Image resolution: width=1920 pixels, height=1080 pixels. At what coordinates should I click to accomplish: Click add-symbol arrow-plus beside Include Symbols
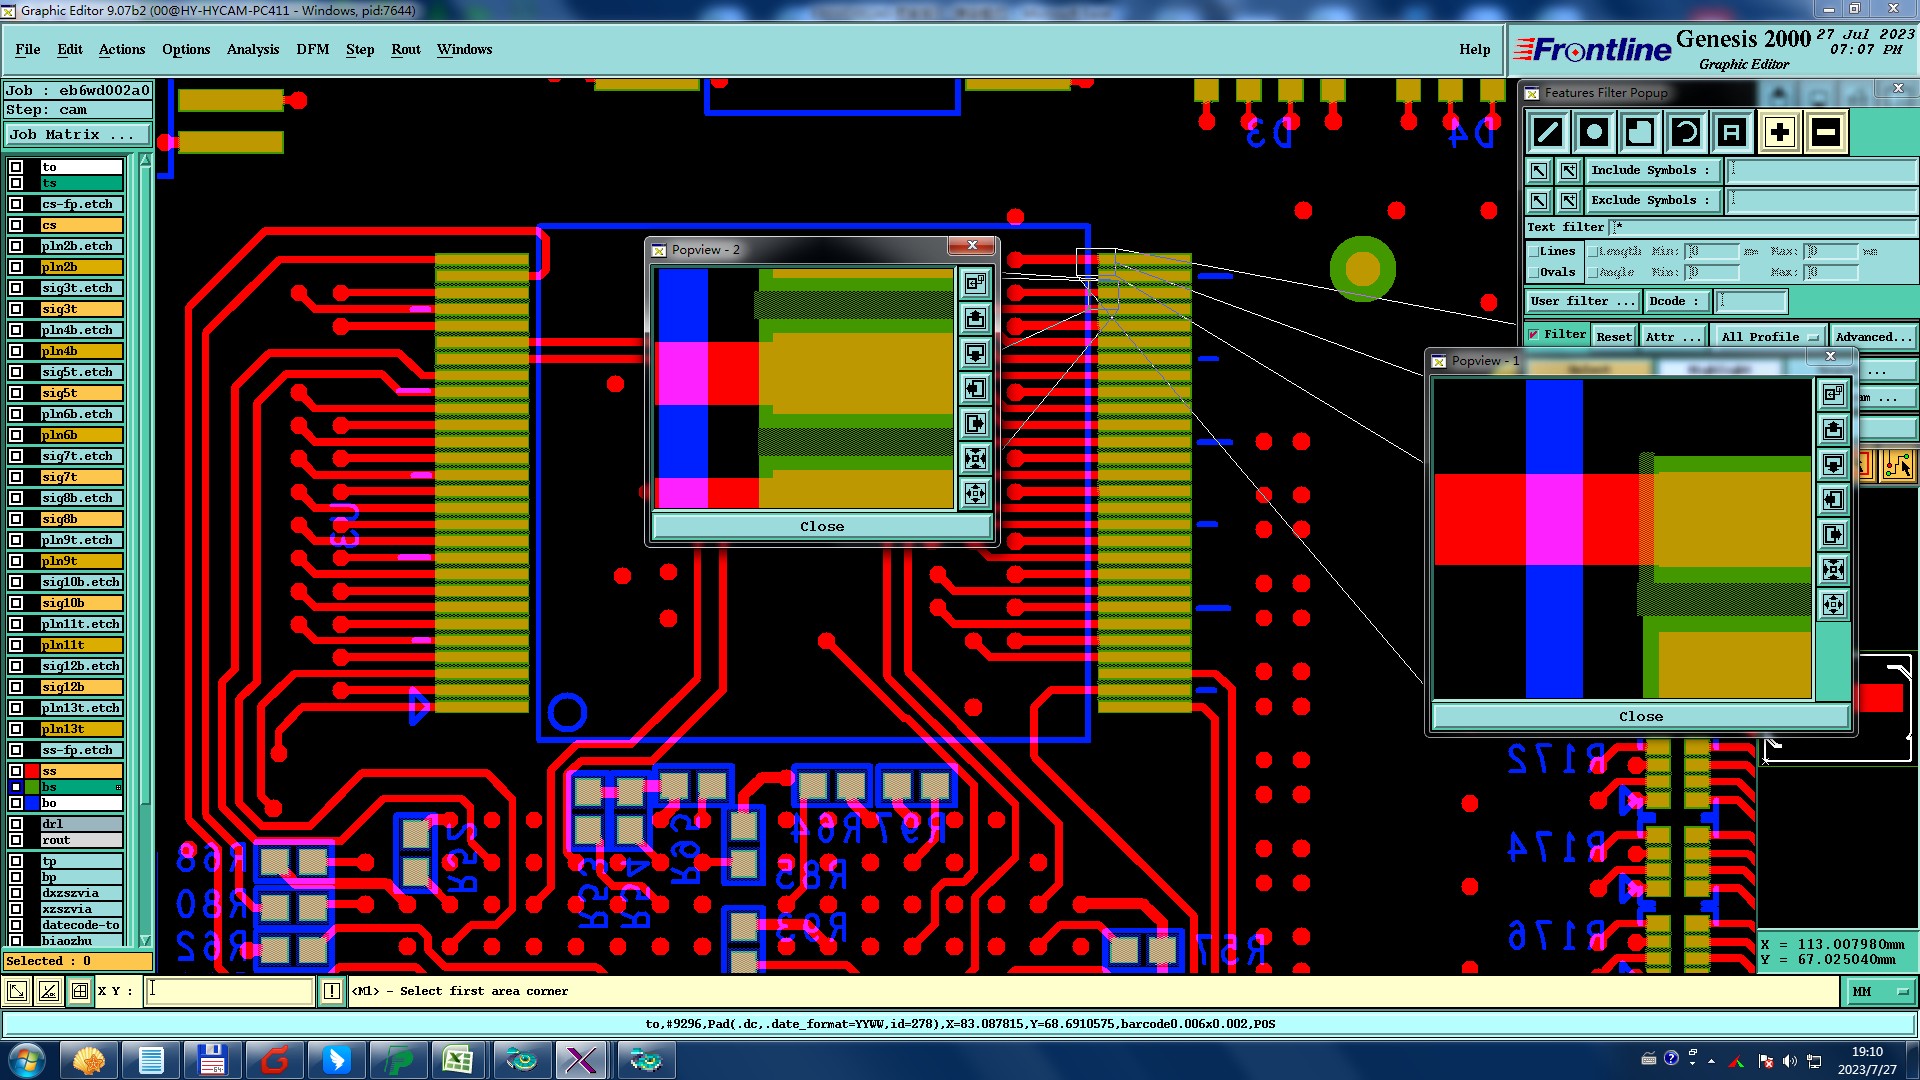1568,171
